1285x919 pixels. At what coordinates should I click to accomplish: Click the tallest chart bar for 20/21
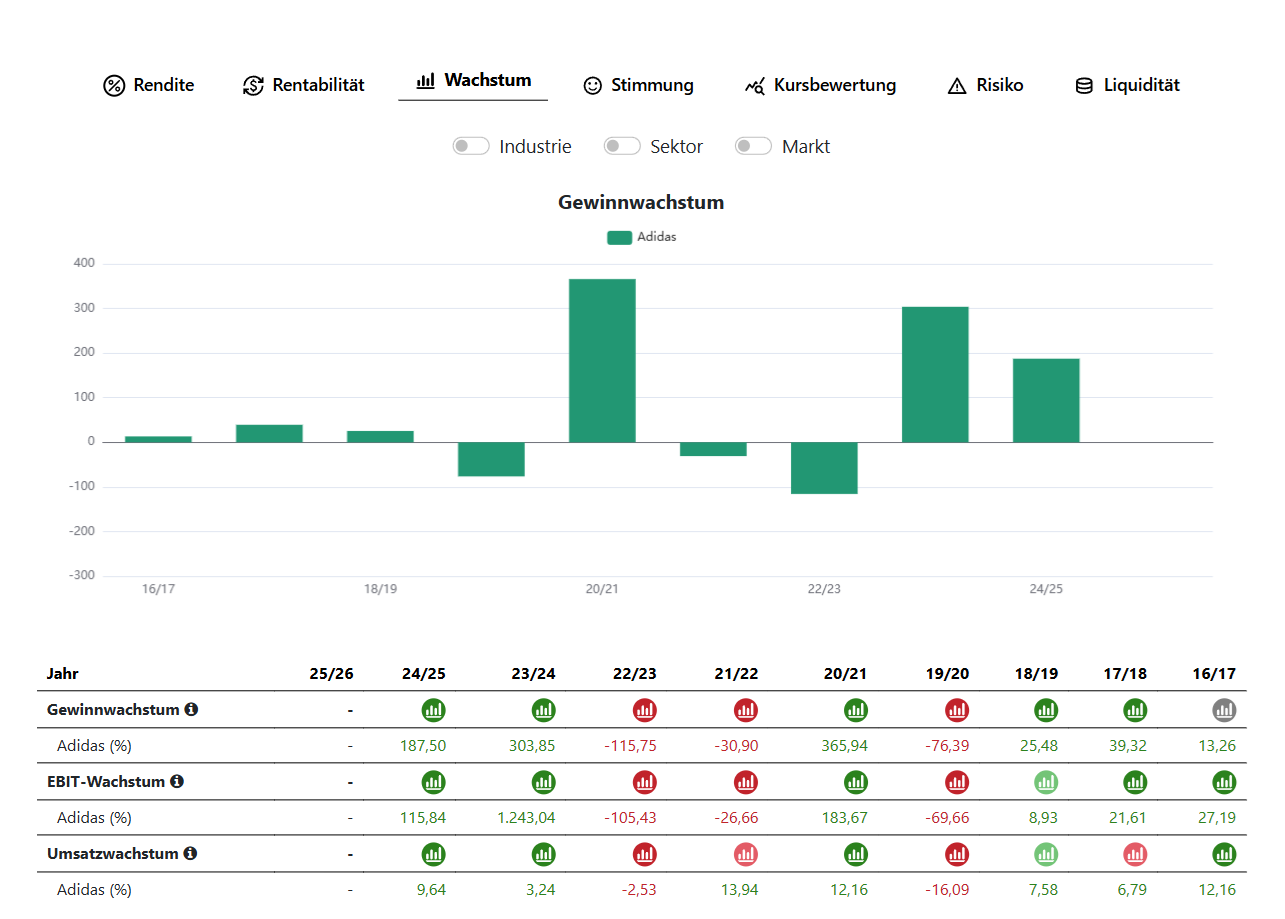click(602, 360)
